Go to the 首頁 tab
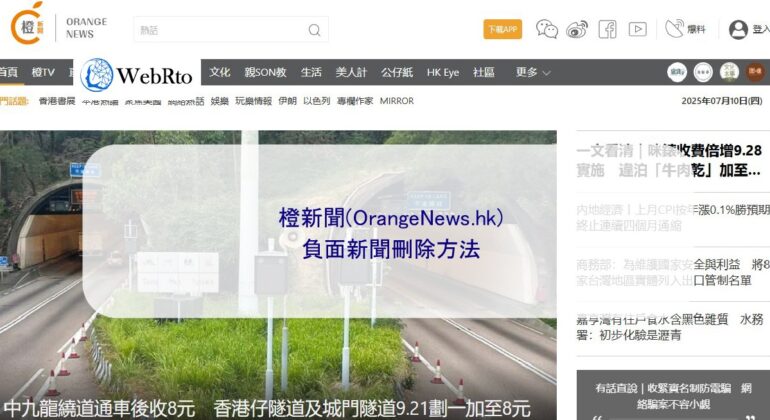This screenshot has width=770, height=420. tap(8, 72)
